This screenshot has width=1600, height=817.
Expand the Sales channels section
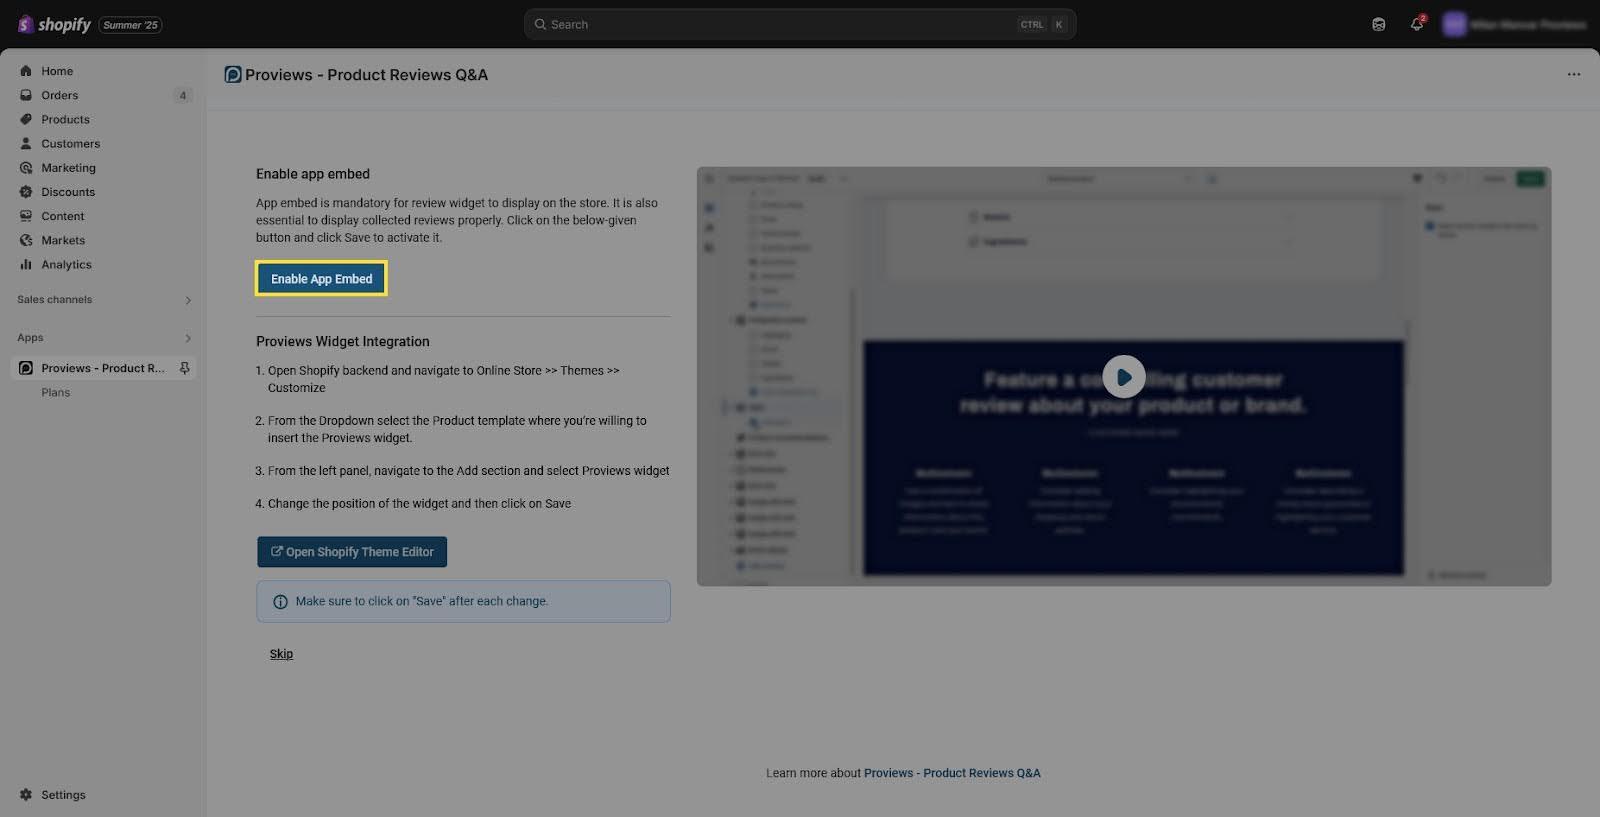[187, 300]
